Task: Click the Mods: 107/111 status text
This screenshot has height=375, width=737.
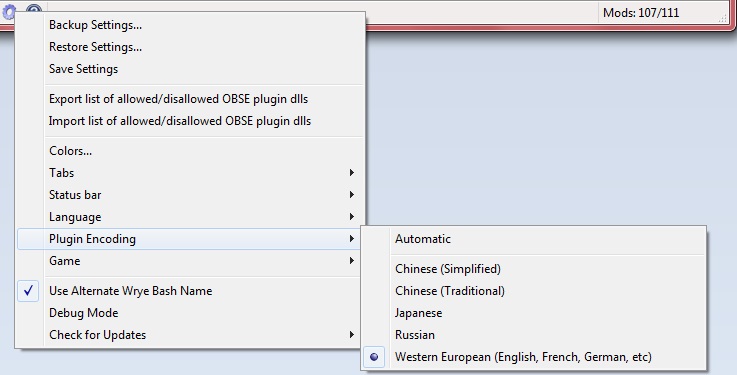Action: 641,13
